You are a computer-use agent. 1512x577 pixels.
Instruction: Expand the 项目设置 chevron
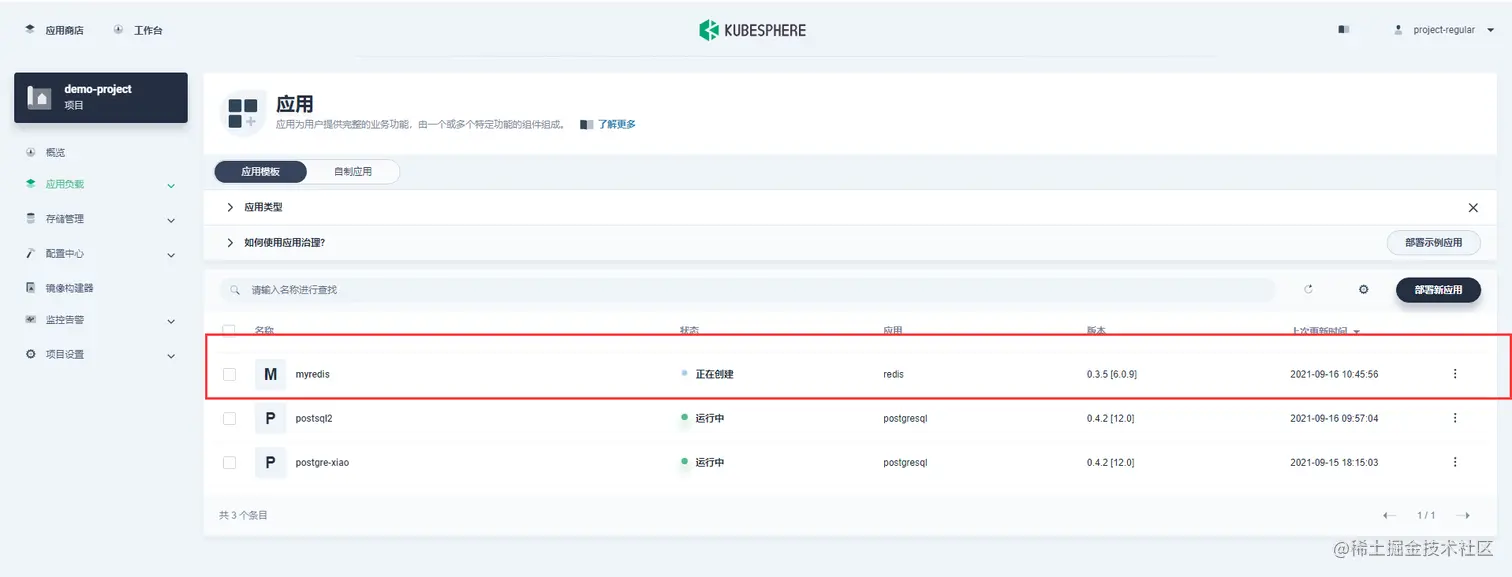tap(171, 355)
